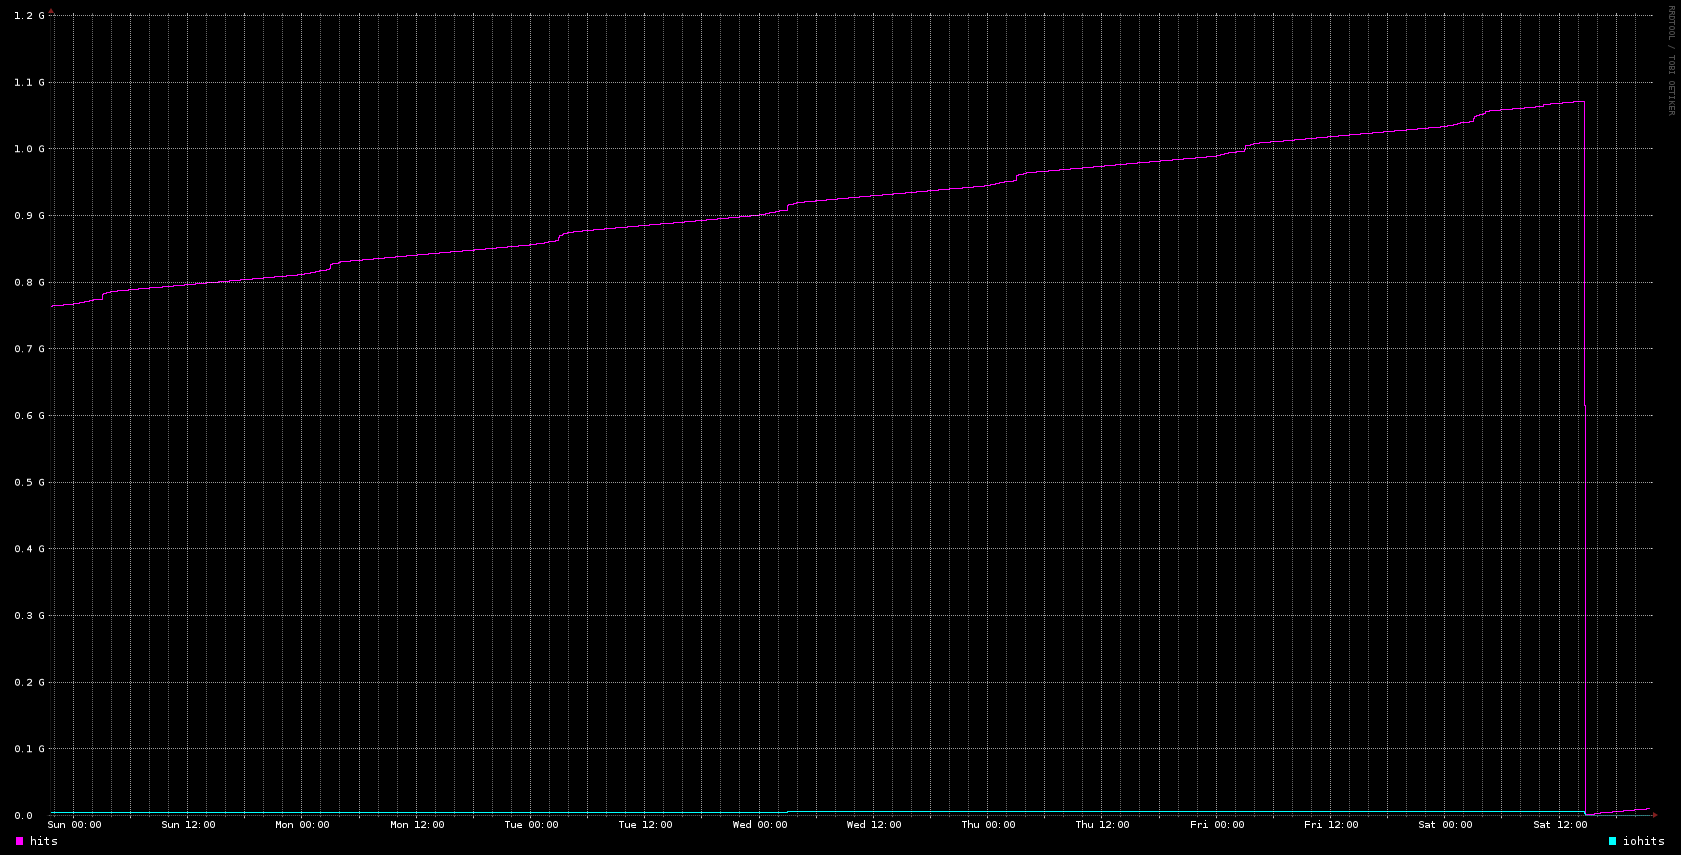Click the cyan iohits legend swatch
The image size is (1681, 855).
1612,842
